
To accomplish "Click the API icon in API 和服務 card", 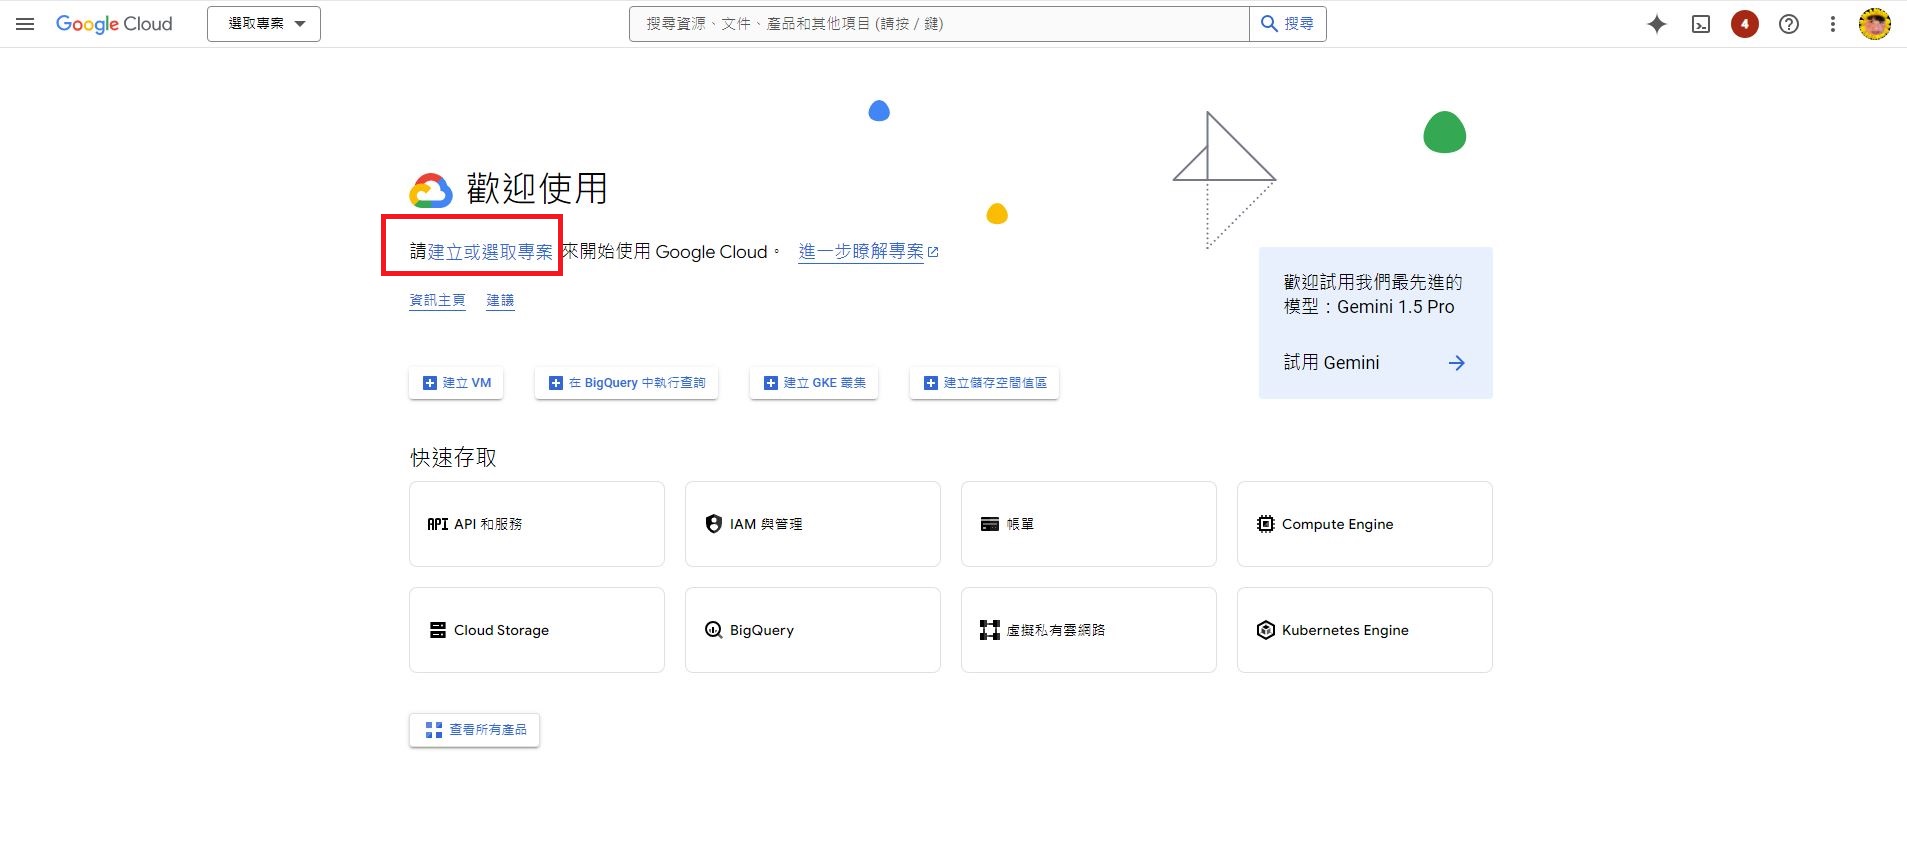I will tap(438, 524).
